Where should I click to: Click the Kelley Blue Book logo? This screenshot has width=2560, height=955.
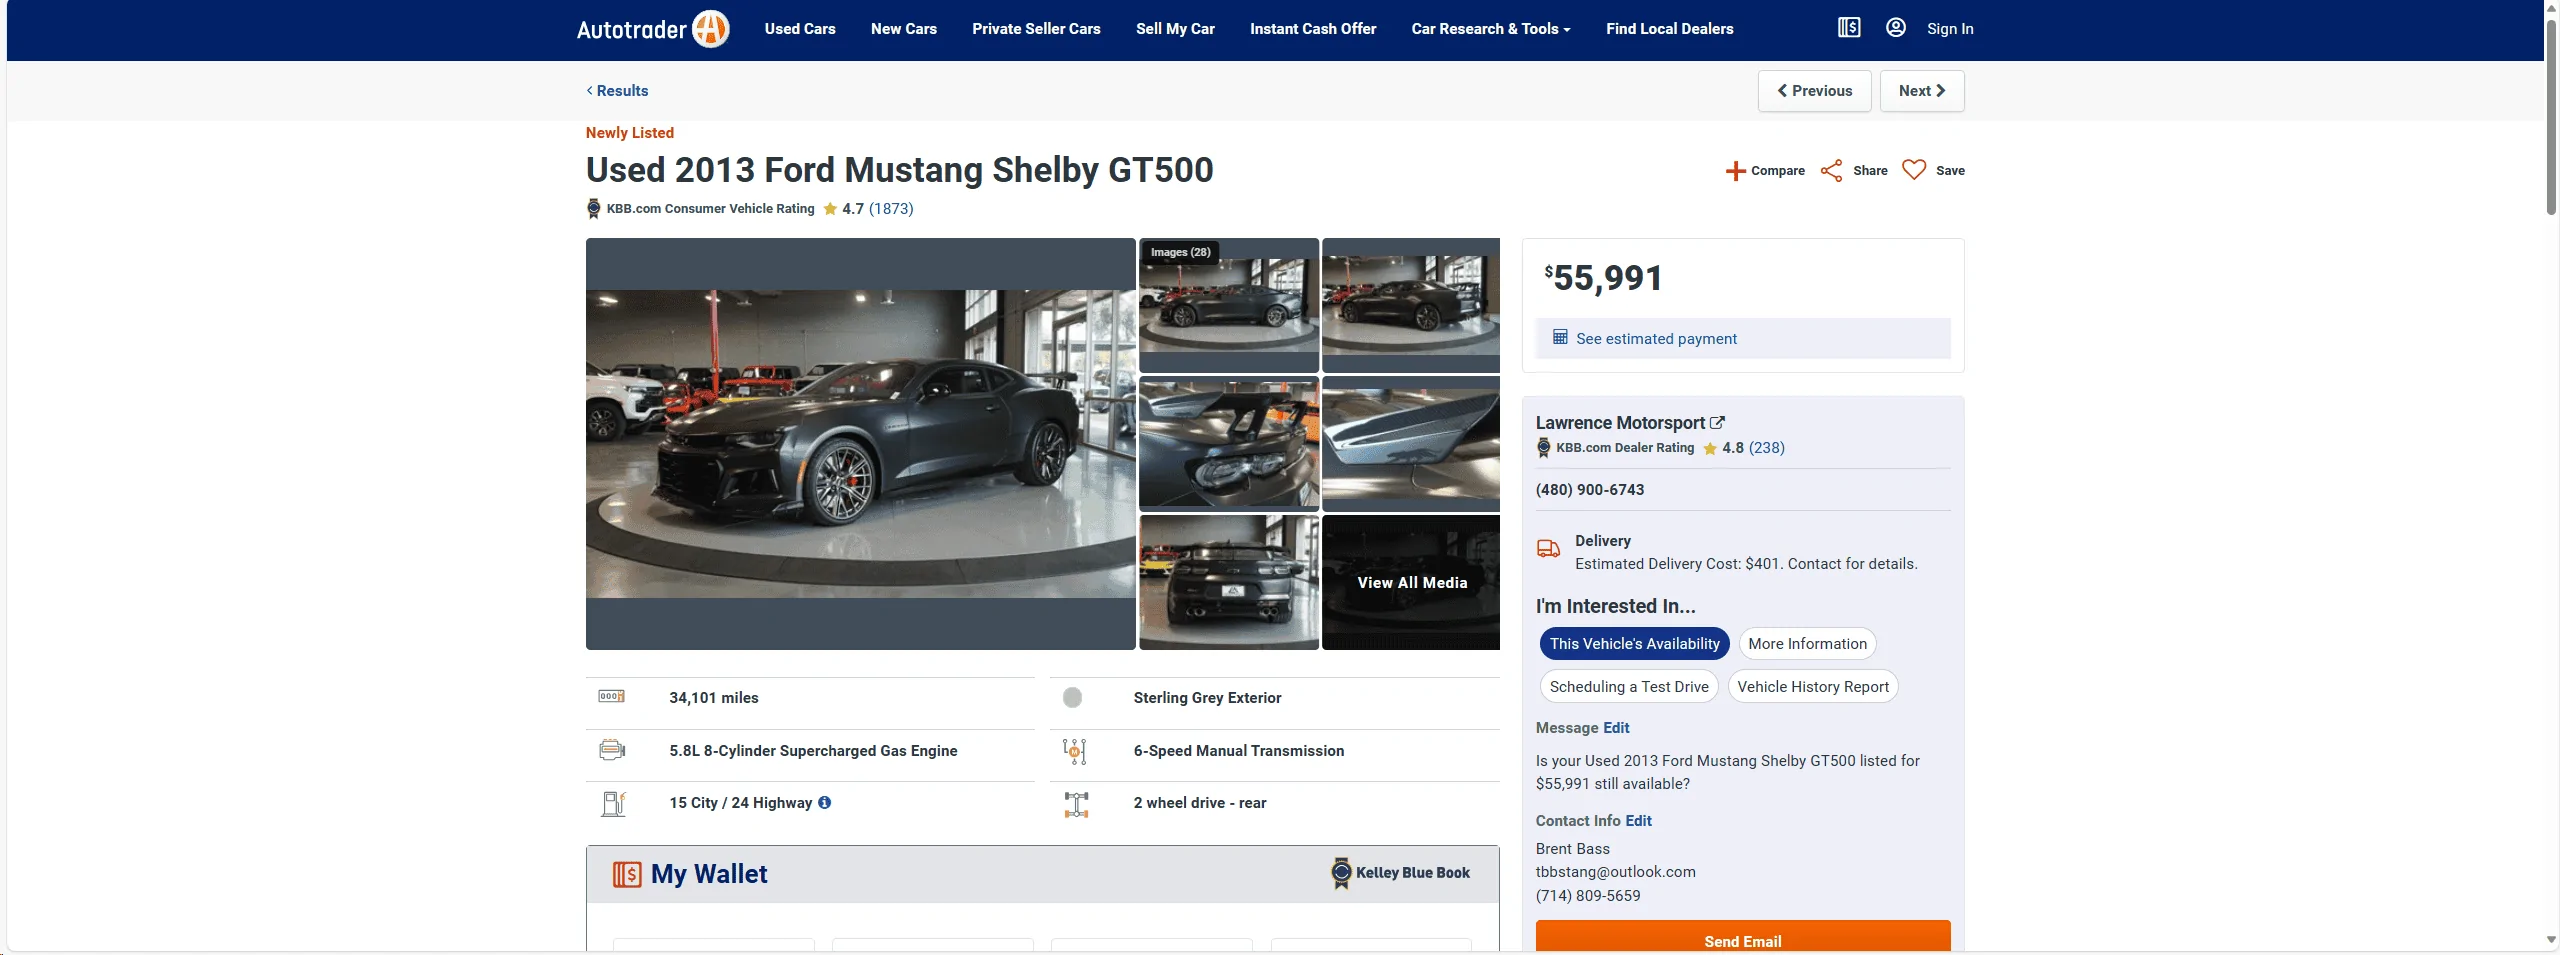coord(1400,873)
